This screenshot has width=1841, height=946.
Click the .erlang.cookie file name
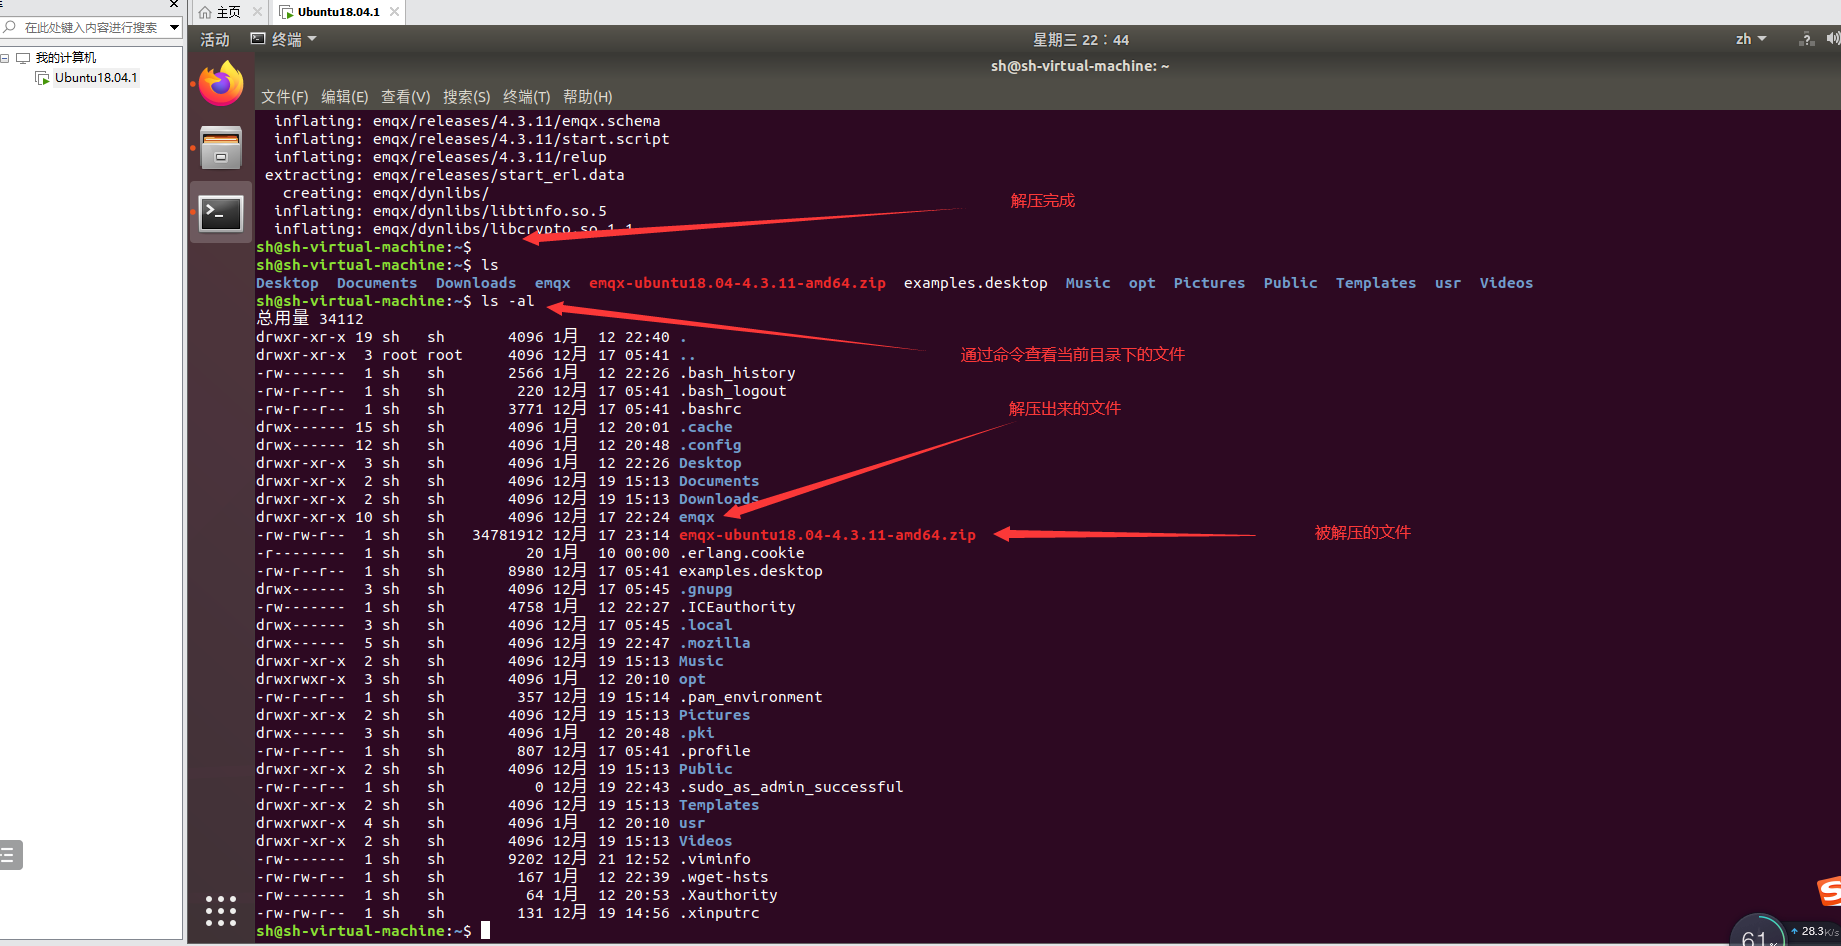(x=742, y=553)
